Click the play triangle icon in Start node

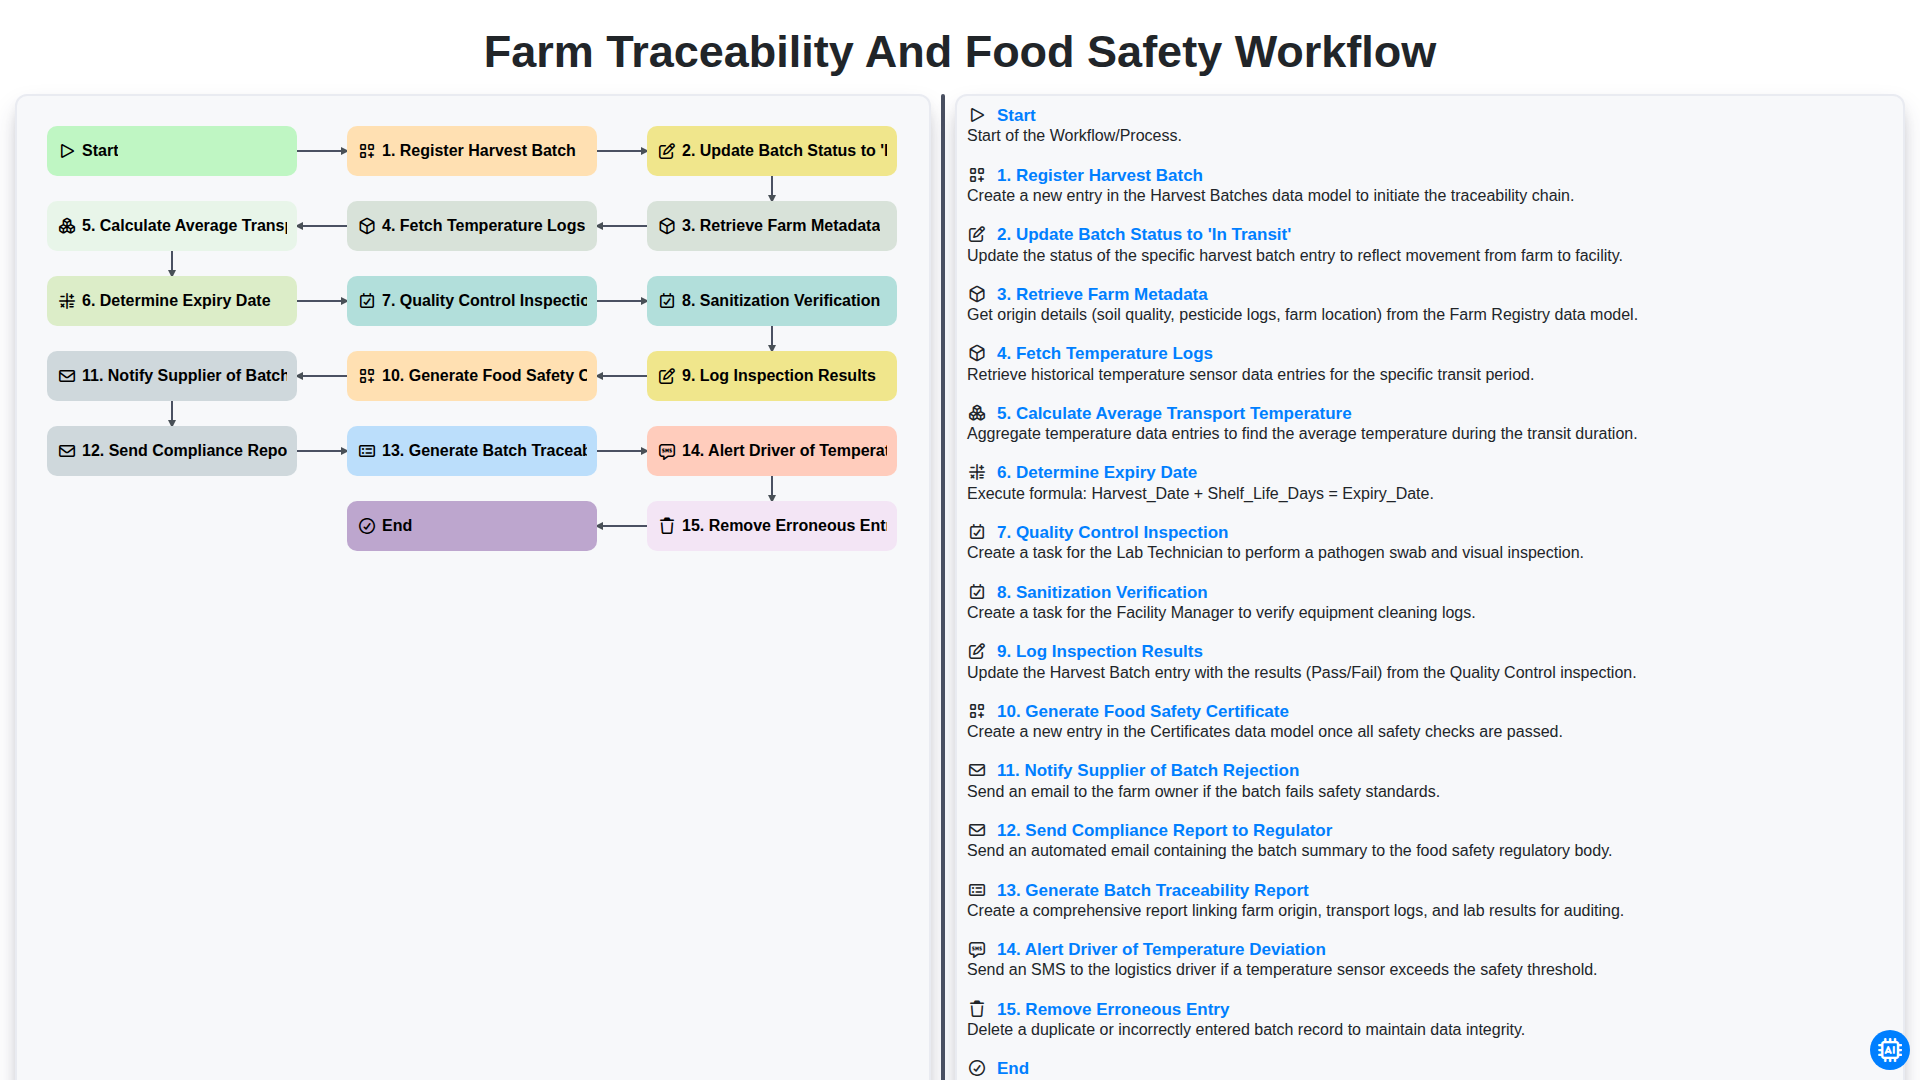(67, 151)
